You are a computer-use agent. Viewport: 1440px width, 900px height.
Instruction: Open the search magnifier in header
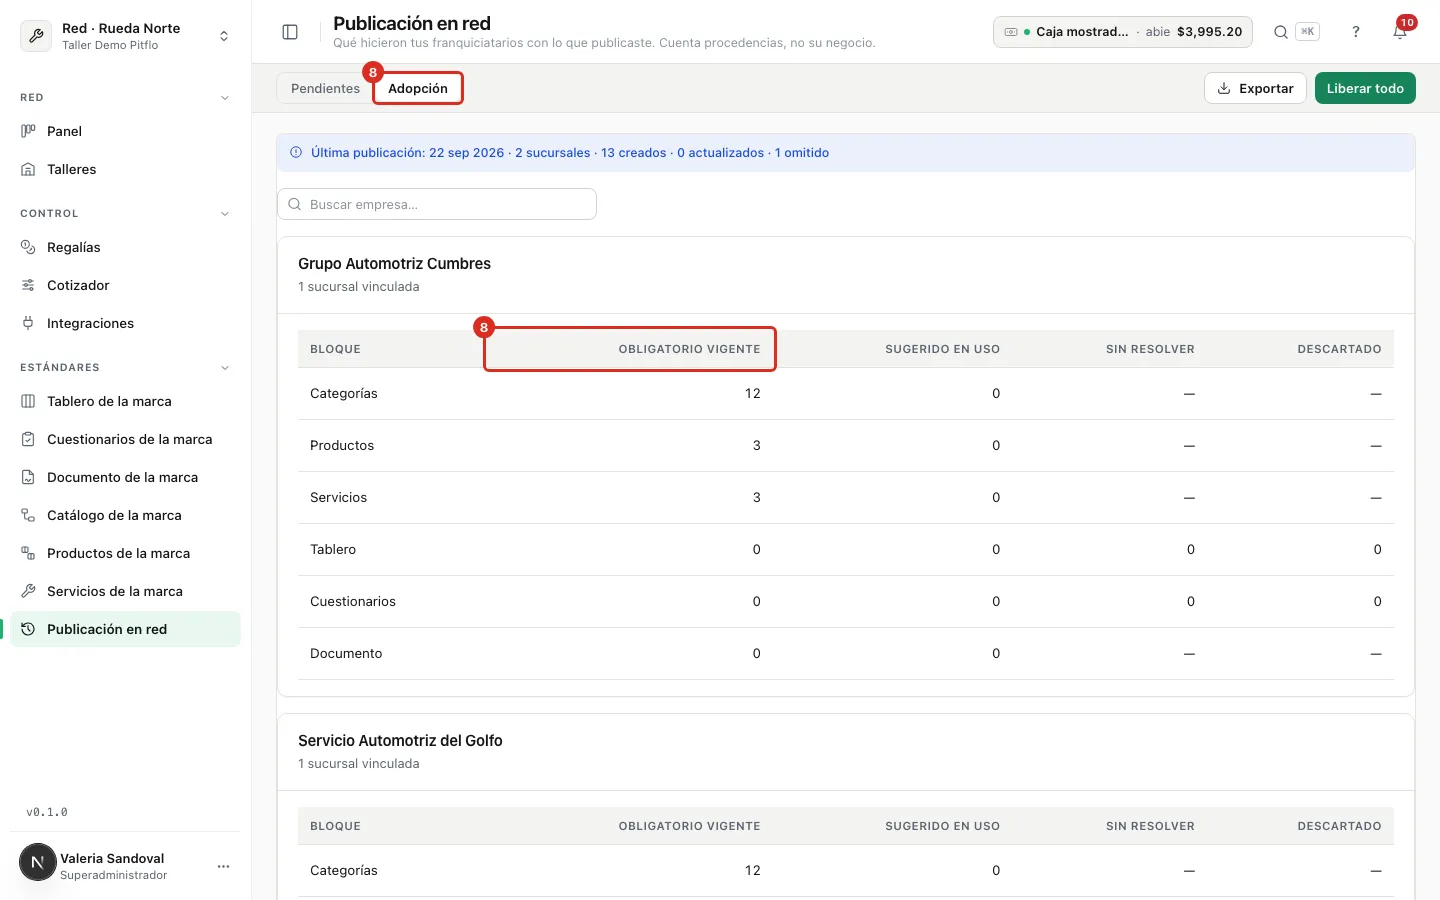[x=1281, y=32]
